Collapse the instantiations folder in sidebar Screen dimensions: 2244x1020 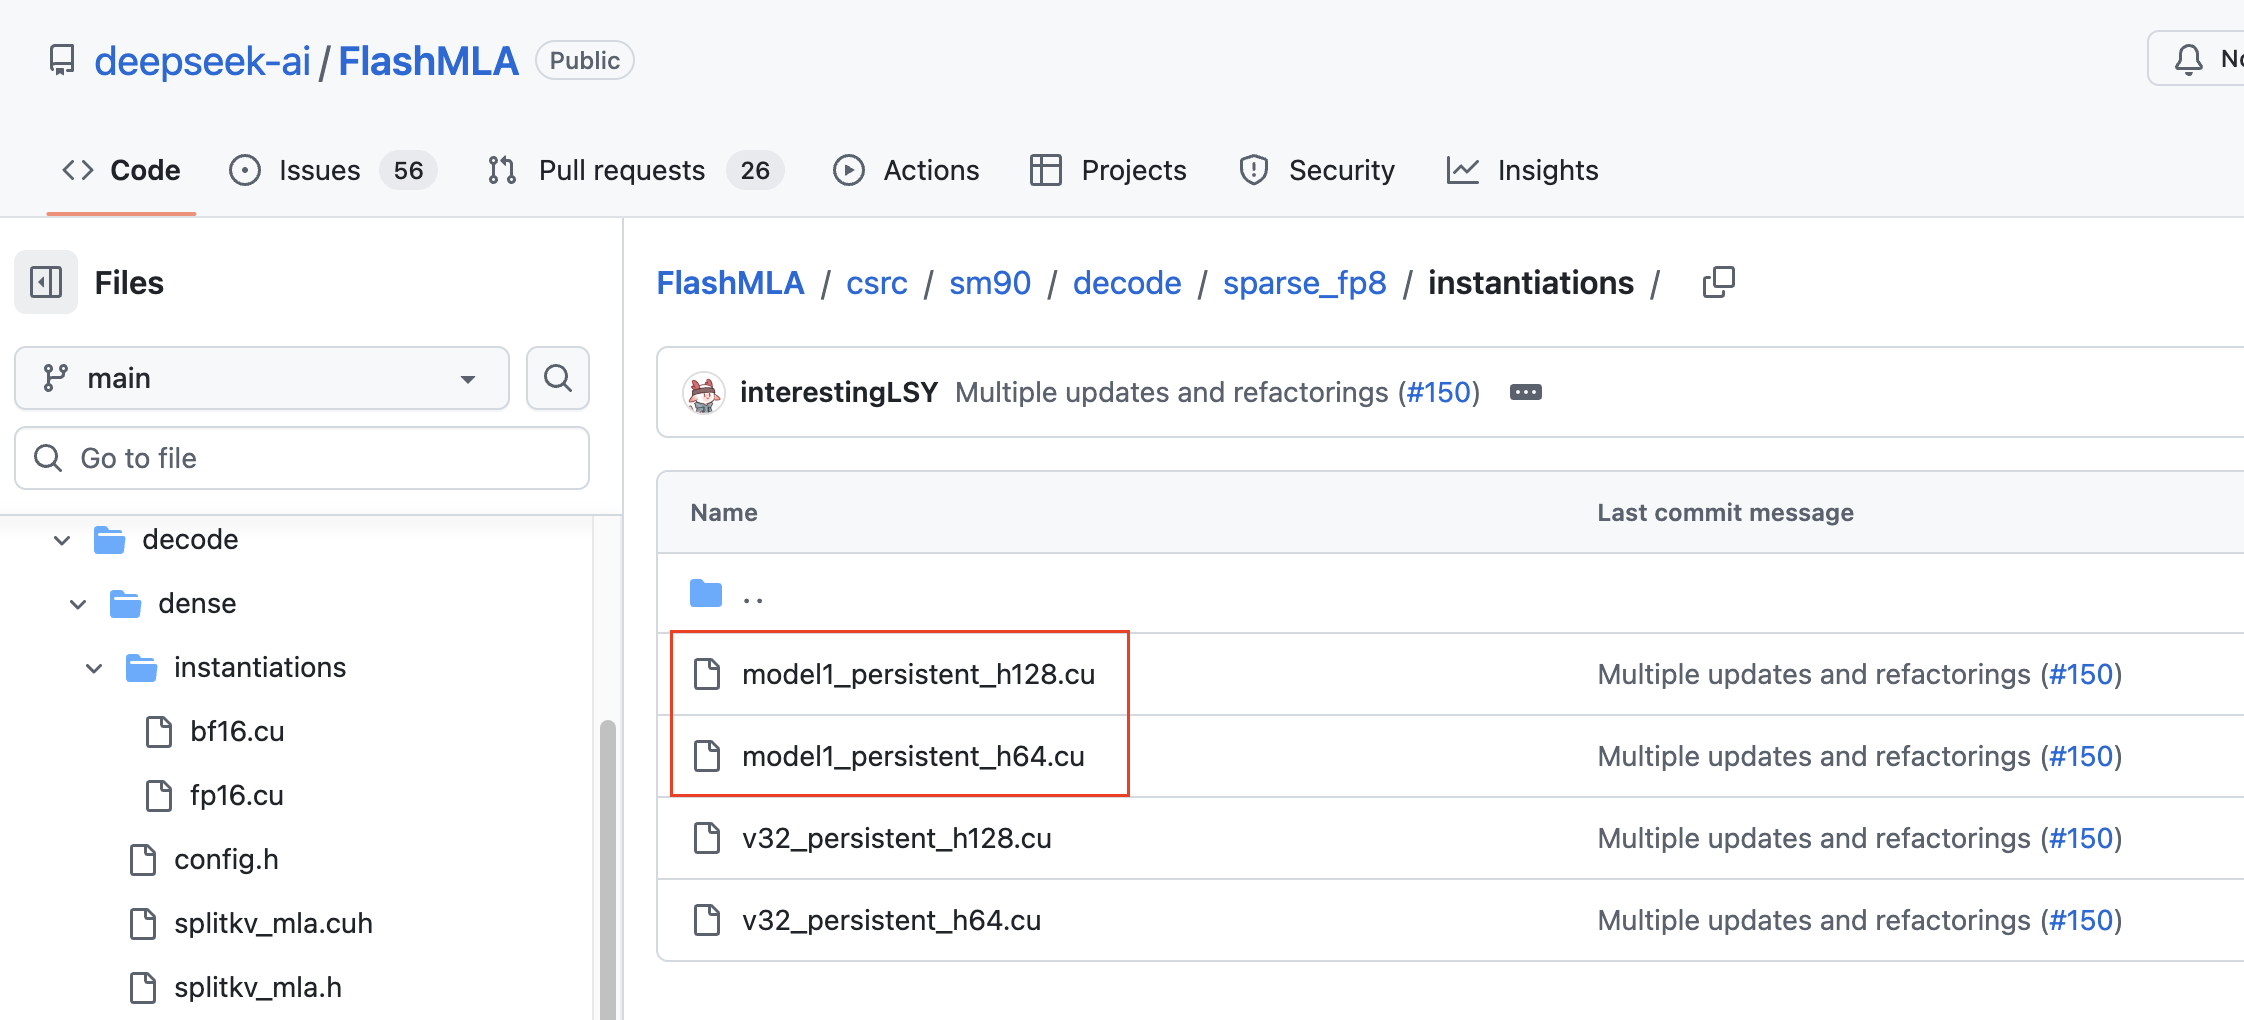tap(94, 668)
